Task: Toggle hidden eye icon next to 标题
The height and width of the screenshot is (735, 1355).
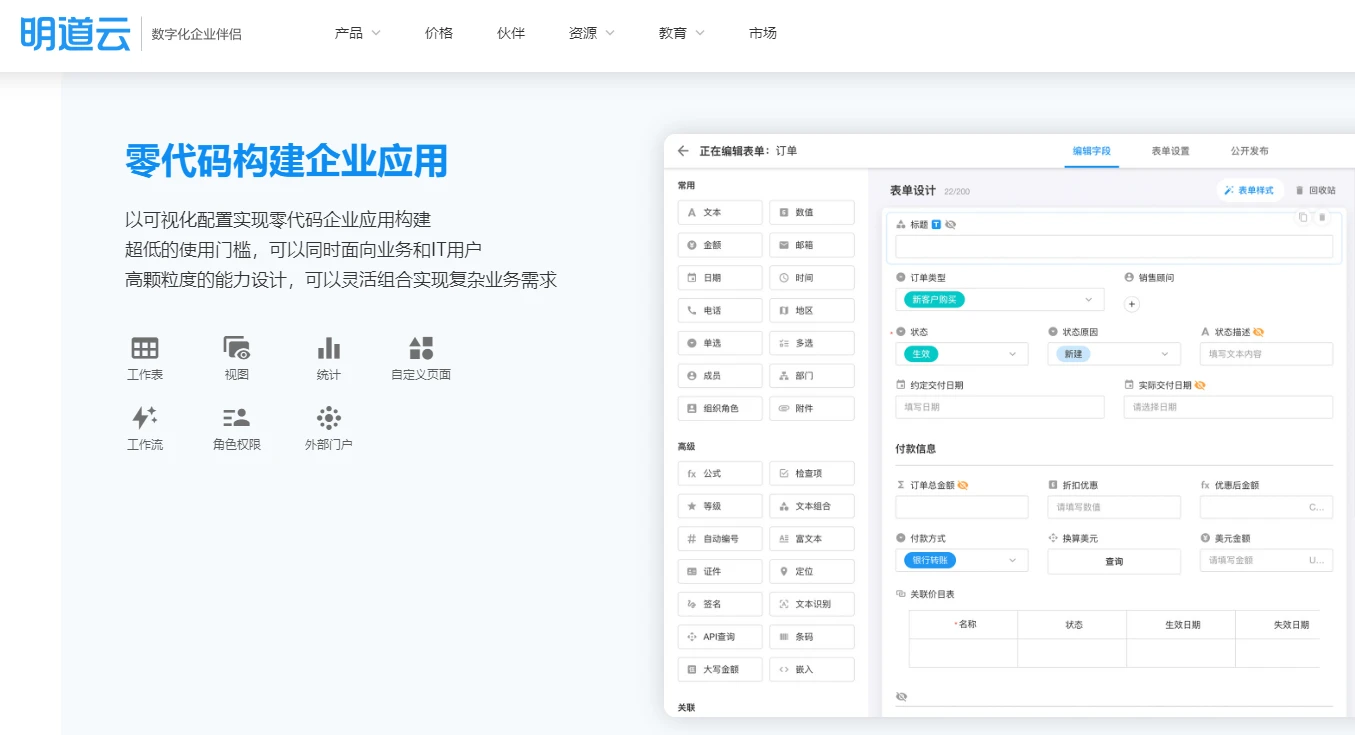Action: 951,225
